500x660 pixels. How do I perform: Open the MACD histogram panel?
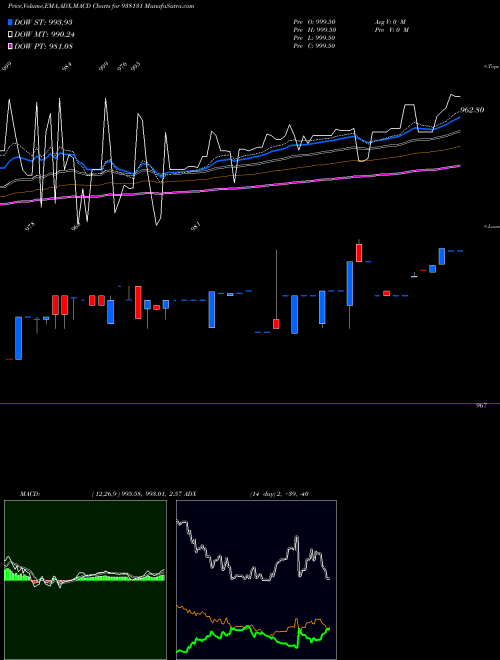tap(85, 580)
